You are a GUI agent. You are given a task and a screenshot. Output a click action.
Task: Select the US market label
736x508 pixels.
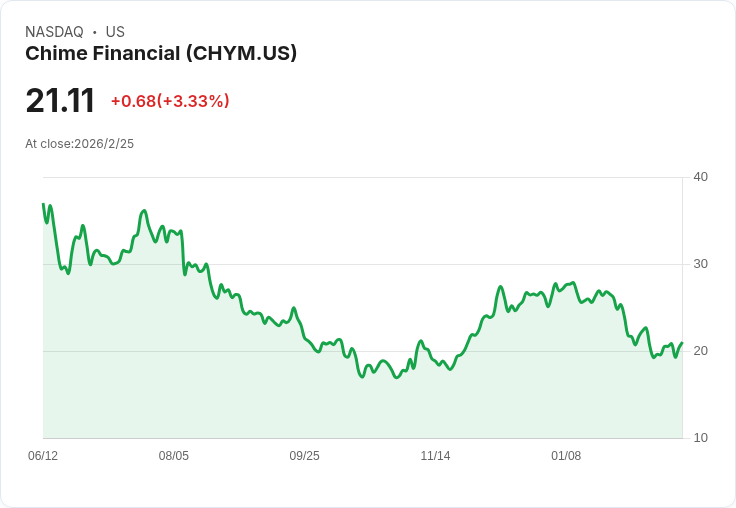coord(115,32)
